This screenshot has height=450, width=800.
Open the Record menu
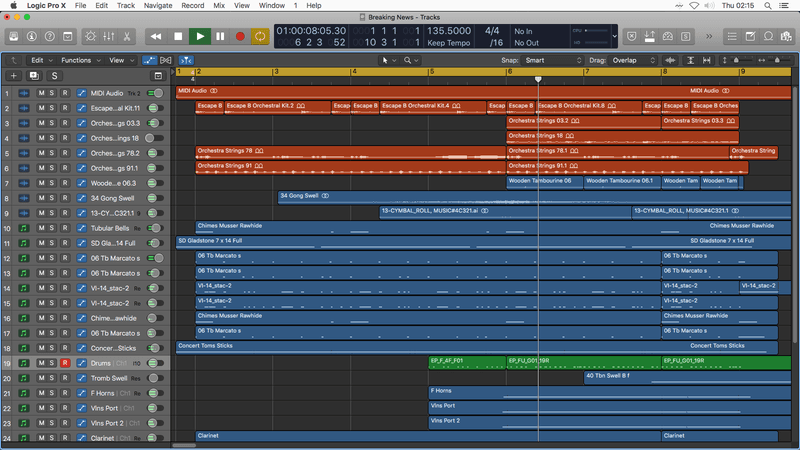coord(193,6)
